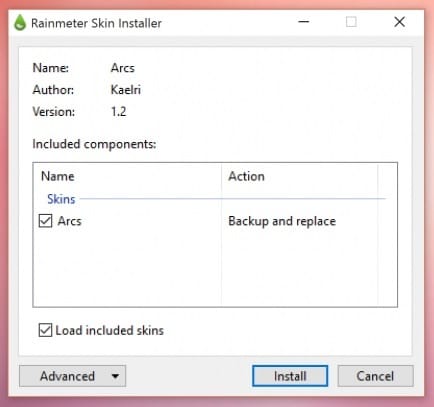
Task: Click the version value '1.2'
Action: (x=119, y=111)
